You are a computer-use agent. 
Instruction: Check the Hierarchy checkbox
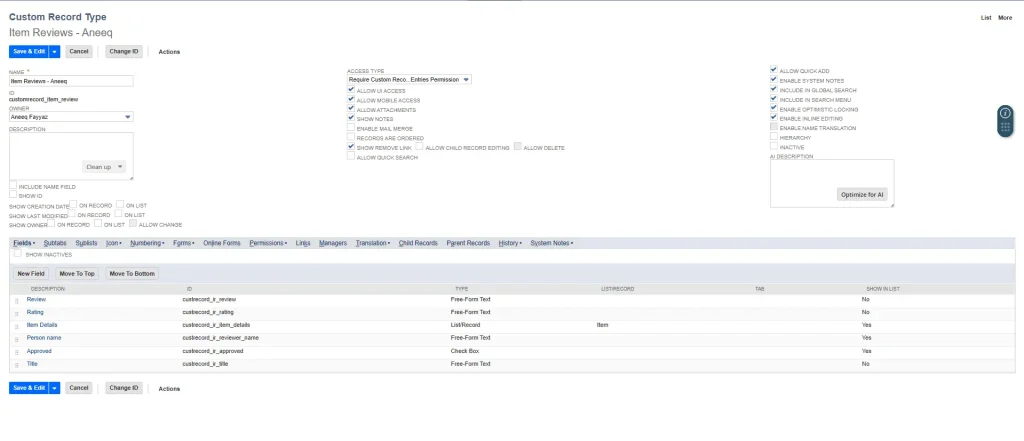pyautogui.click(x=774, y=137)
